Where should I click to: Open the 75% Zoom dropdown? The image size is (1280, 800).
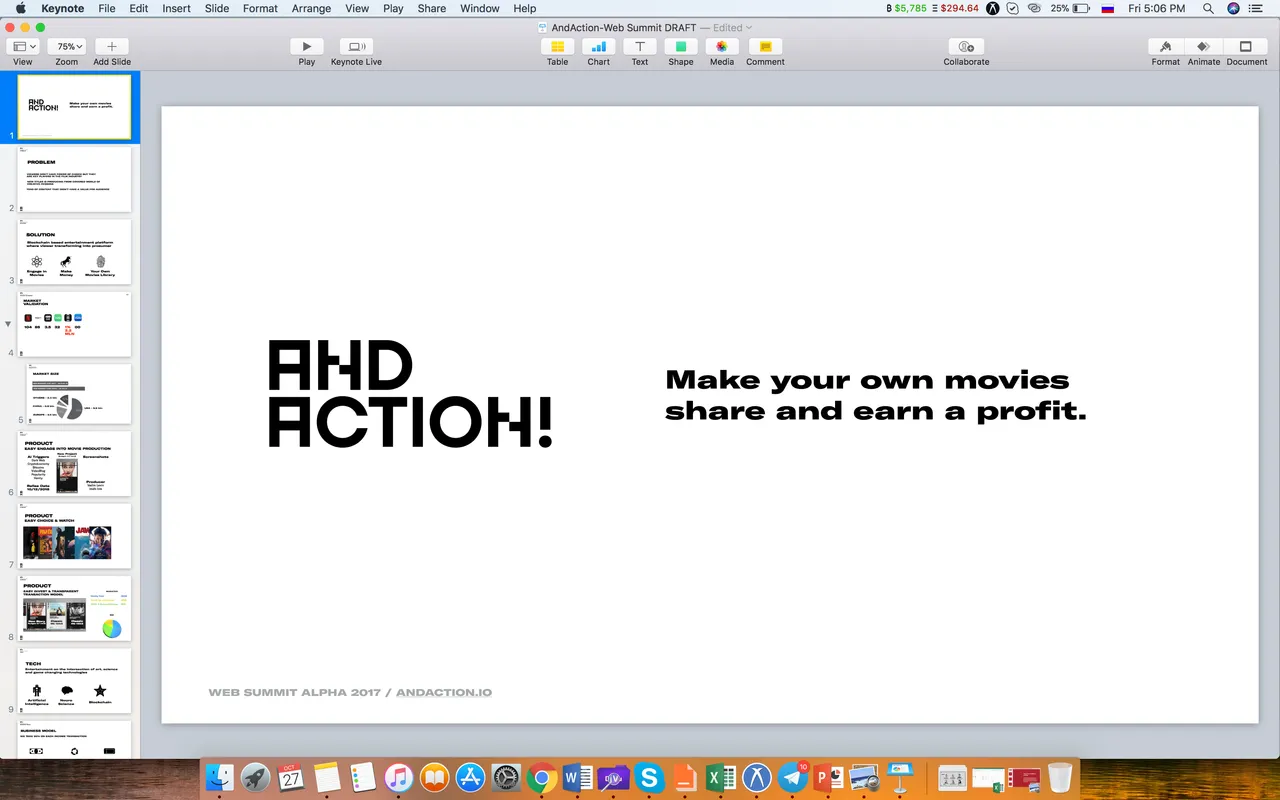(x=66, y=46)
